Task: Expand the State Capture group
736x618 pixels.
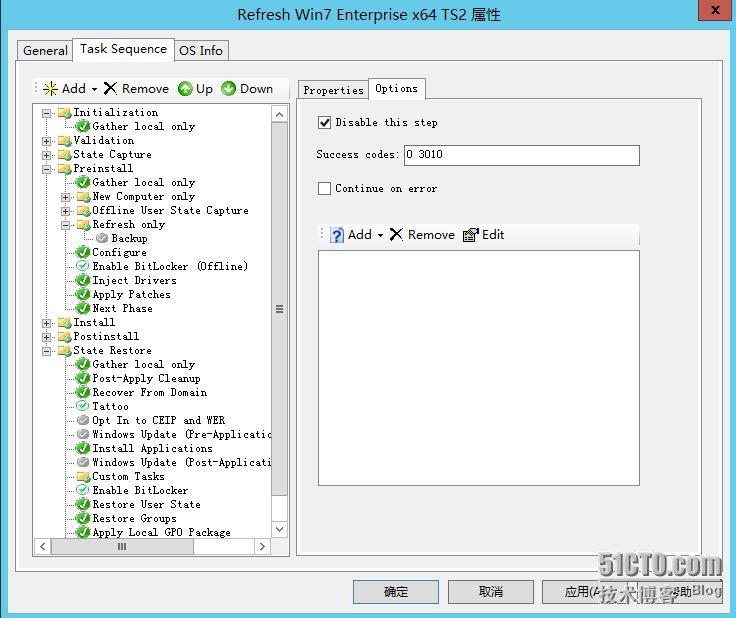Action: pyautogui.click(x=46, y=155)
